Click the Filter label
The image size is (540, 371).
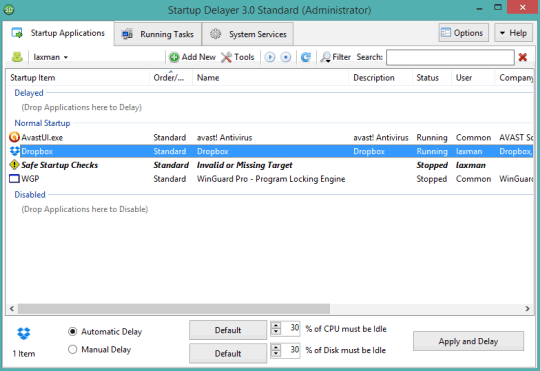pos(342,57)
